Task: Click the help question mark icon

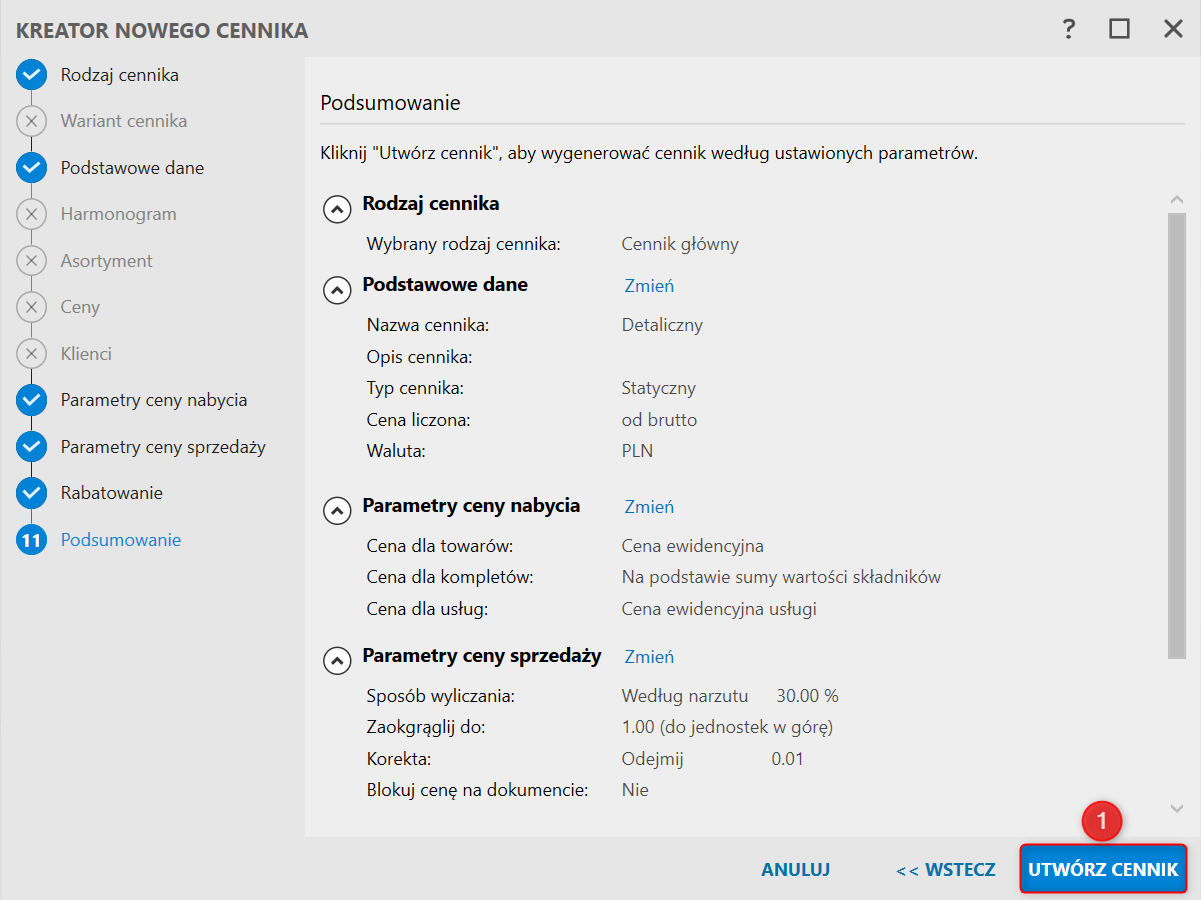Action: pos(1069,29)
